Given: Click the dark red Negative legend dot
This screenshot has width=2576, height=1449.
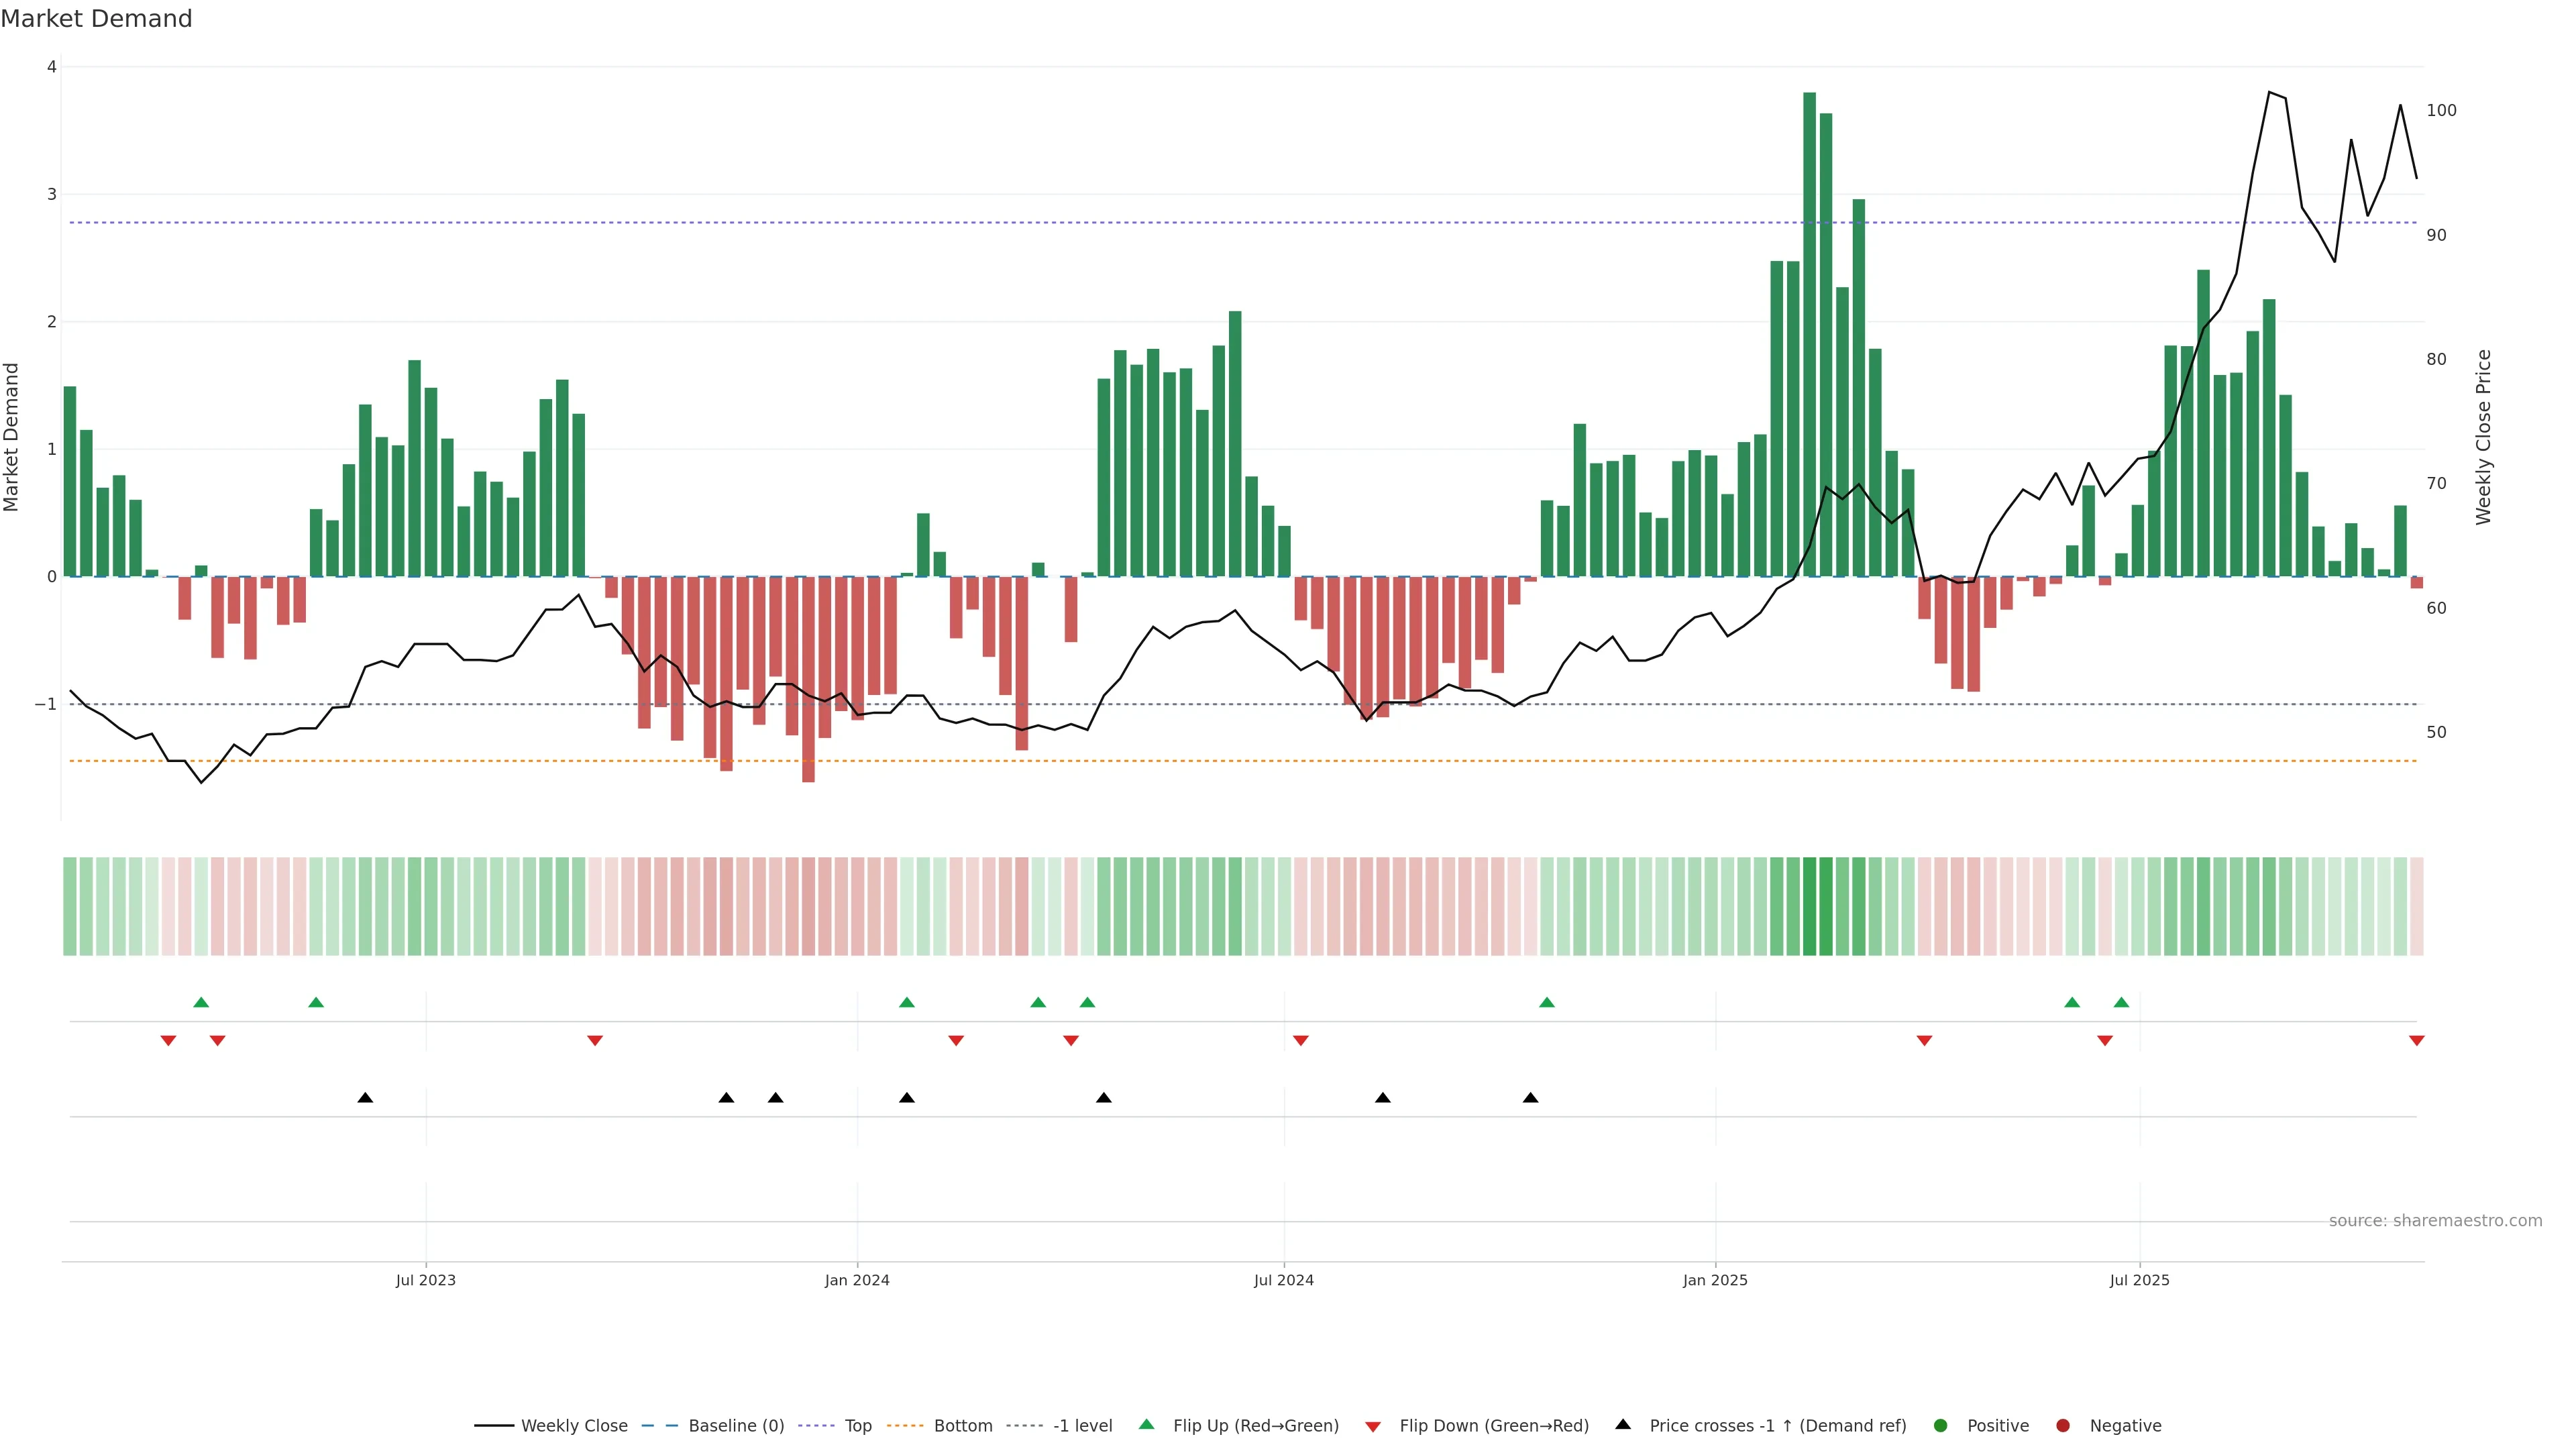Looking at the screenshot, I should [2063, 1425].
